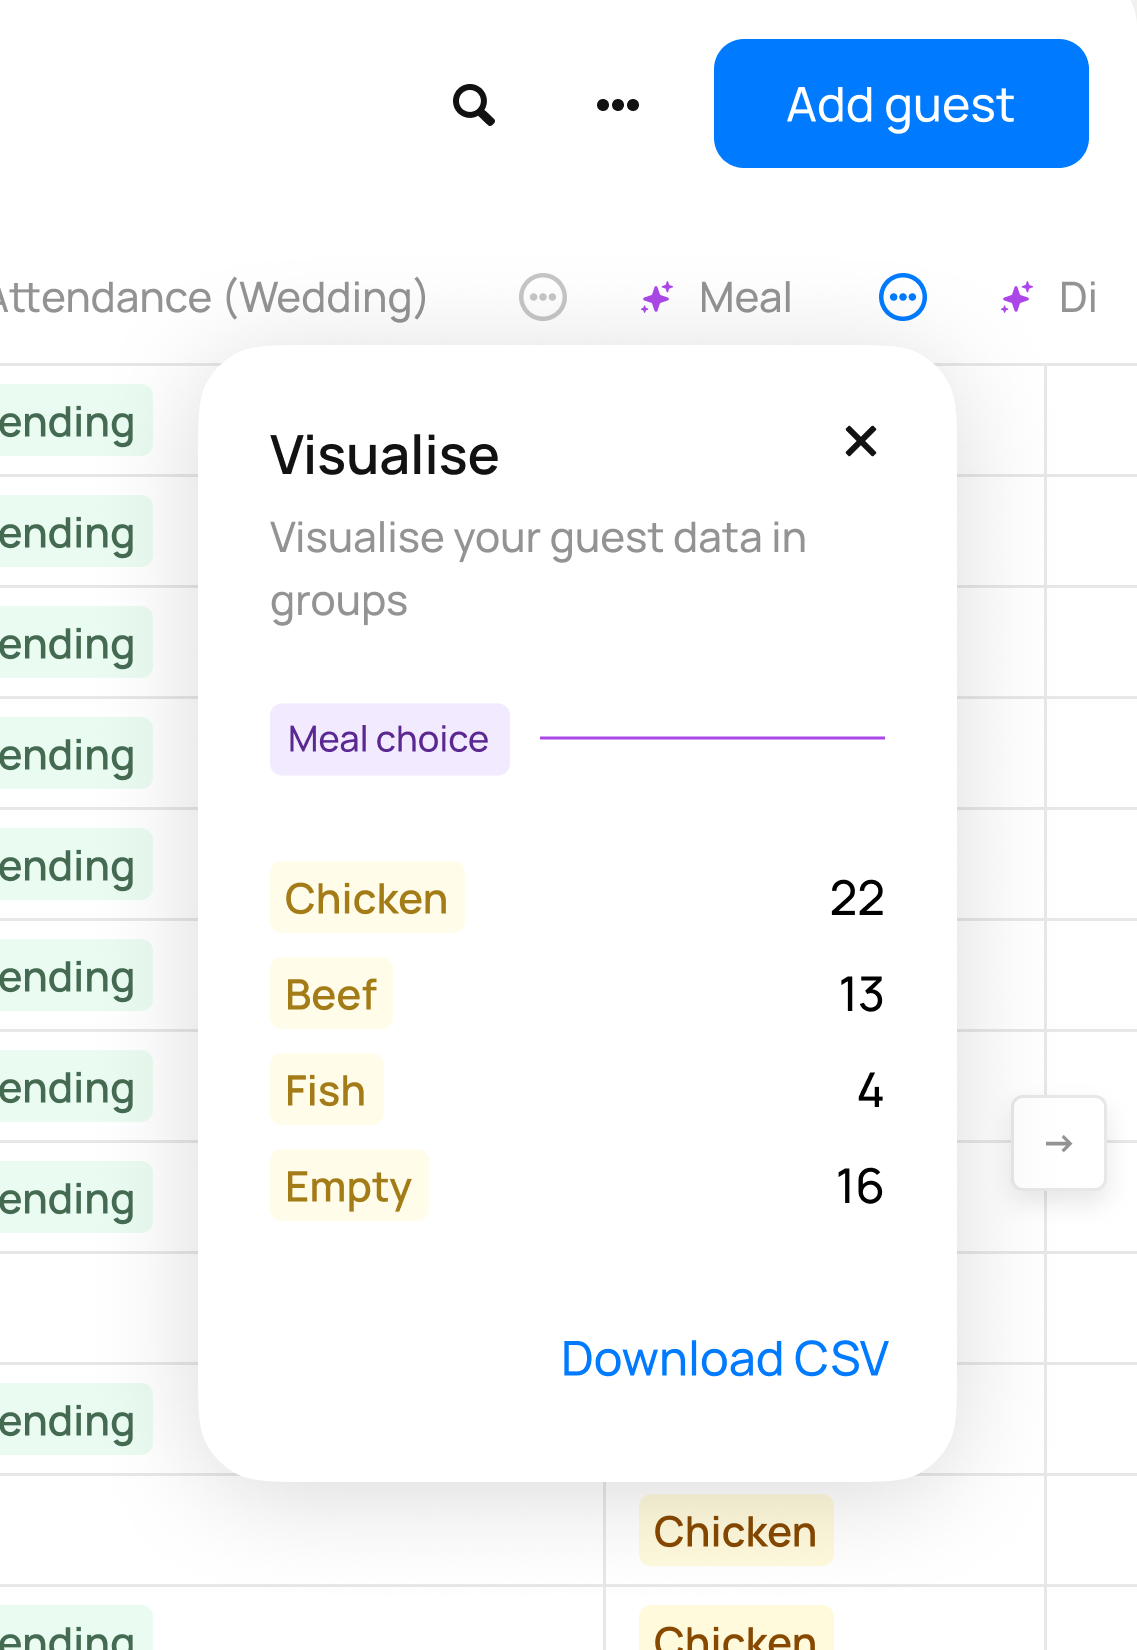Screen dimensions: 1137x1650
Task: Select the Meal choice group tag
Action: coord(389,739)
